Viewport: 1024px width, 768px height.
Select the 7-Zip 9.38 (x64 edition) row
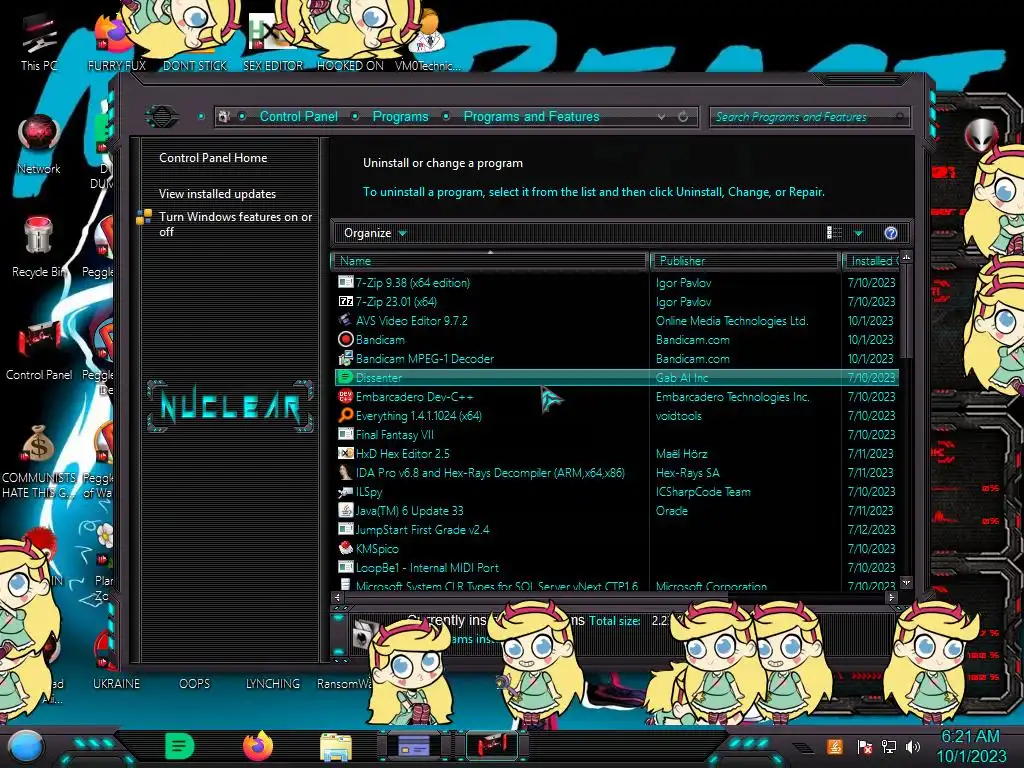pyautogui.click(x=616, y=283)
